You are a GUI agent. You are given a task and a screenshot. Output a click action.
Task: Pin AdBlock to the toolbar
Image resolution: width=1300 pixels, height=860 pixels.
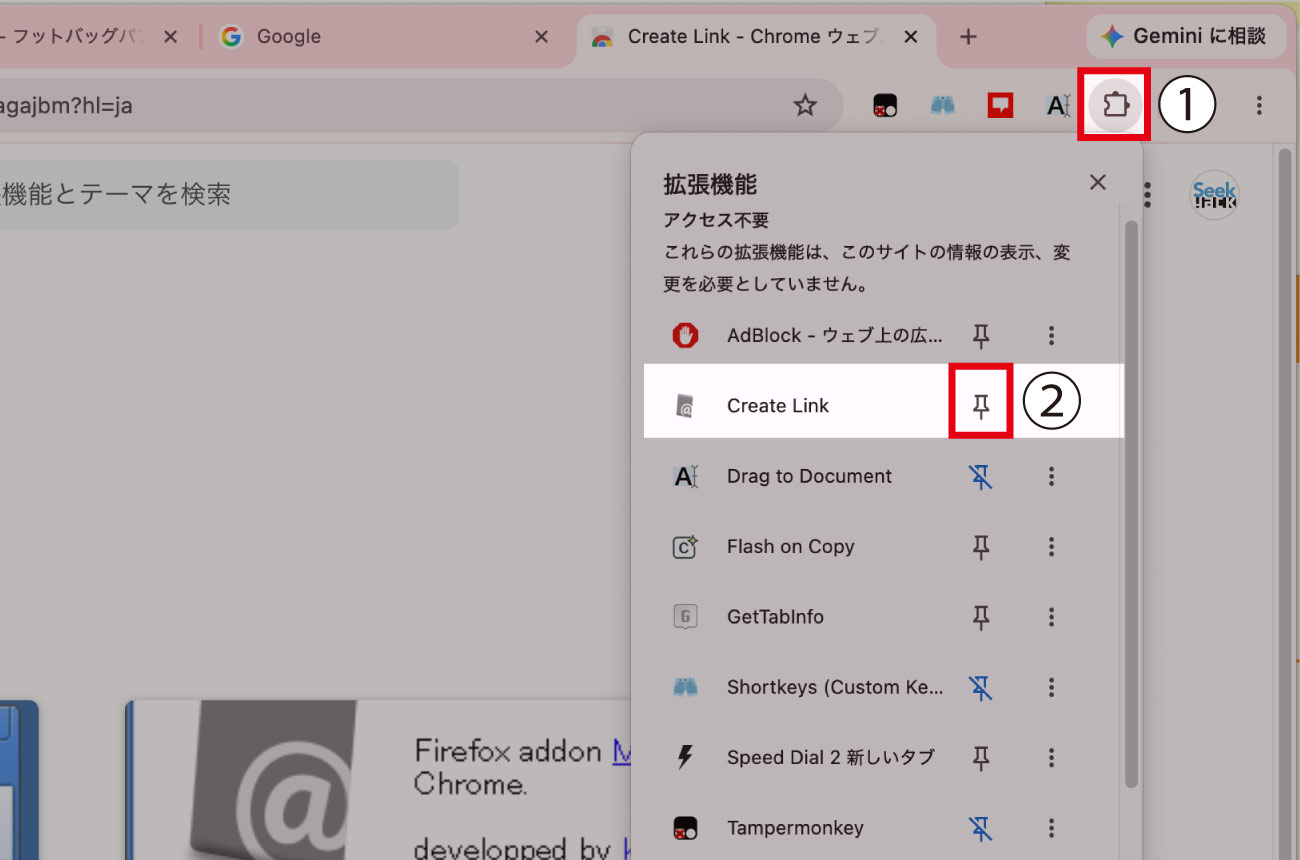981,335
